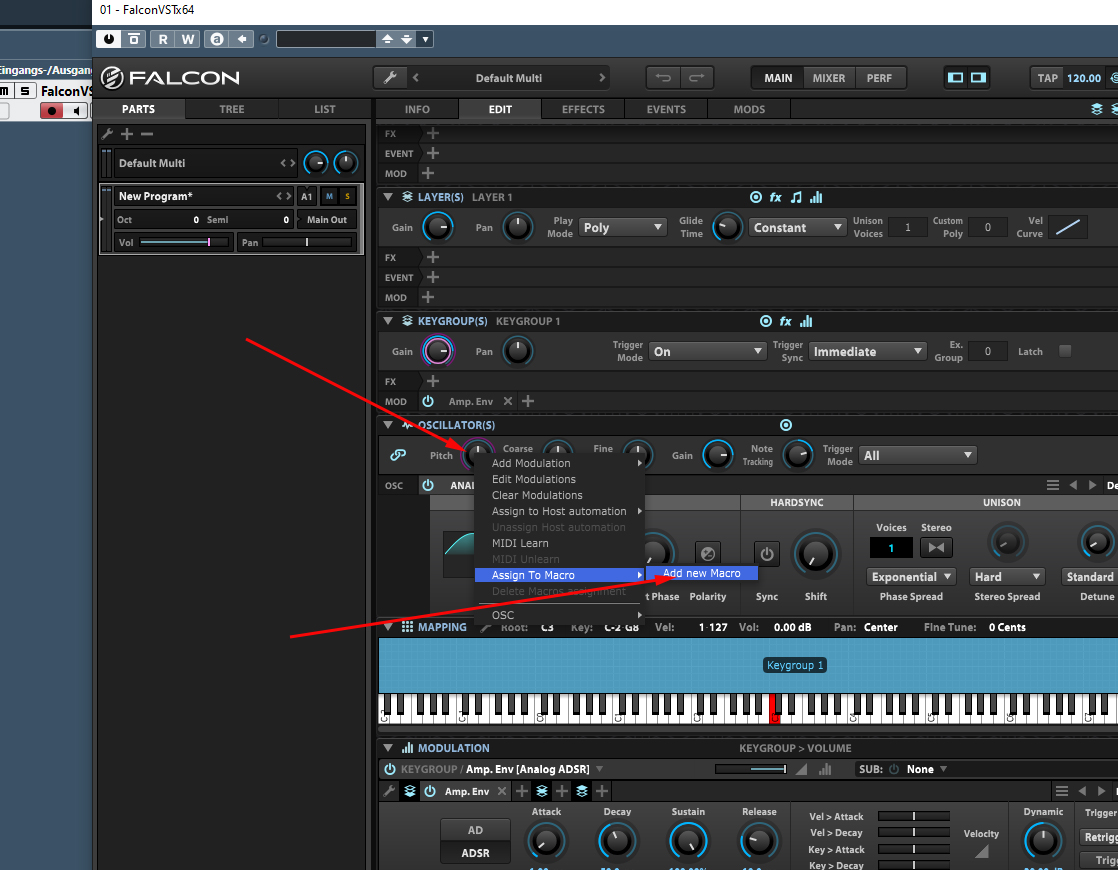1118x870 pixels.
Task: Click the redo arrow in Falcon header
Action: tap(697, 78)
